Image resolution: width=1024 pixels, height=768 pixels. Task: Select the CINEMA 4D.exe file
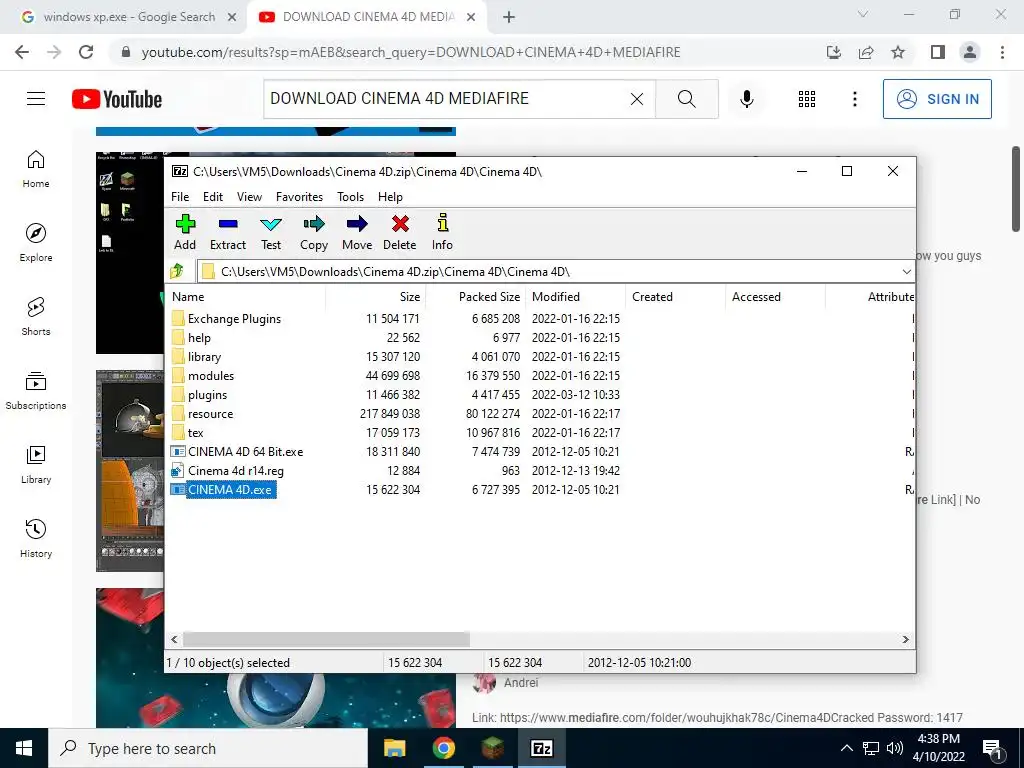tap(230, 489)
